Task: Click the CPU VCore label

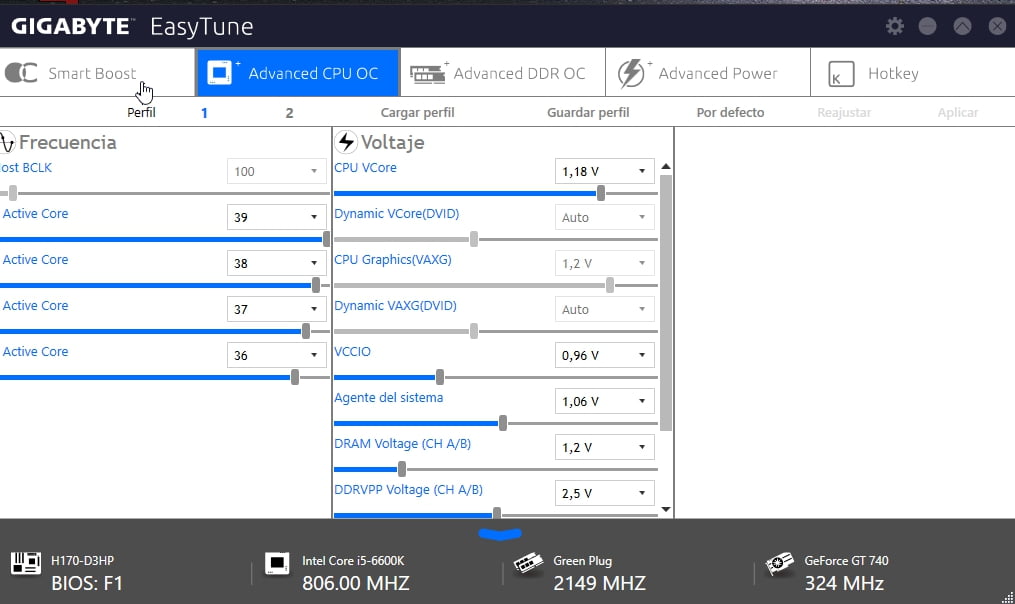Action: pyautogui.click(x=365, y=168)
